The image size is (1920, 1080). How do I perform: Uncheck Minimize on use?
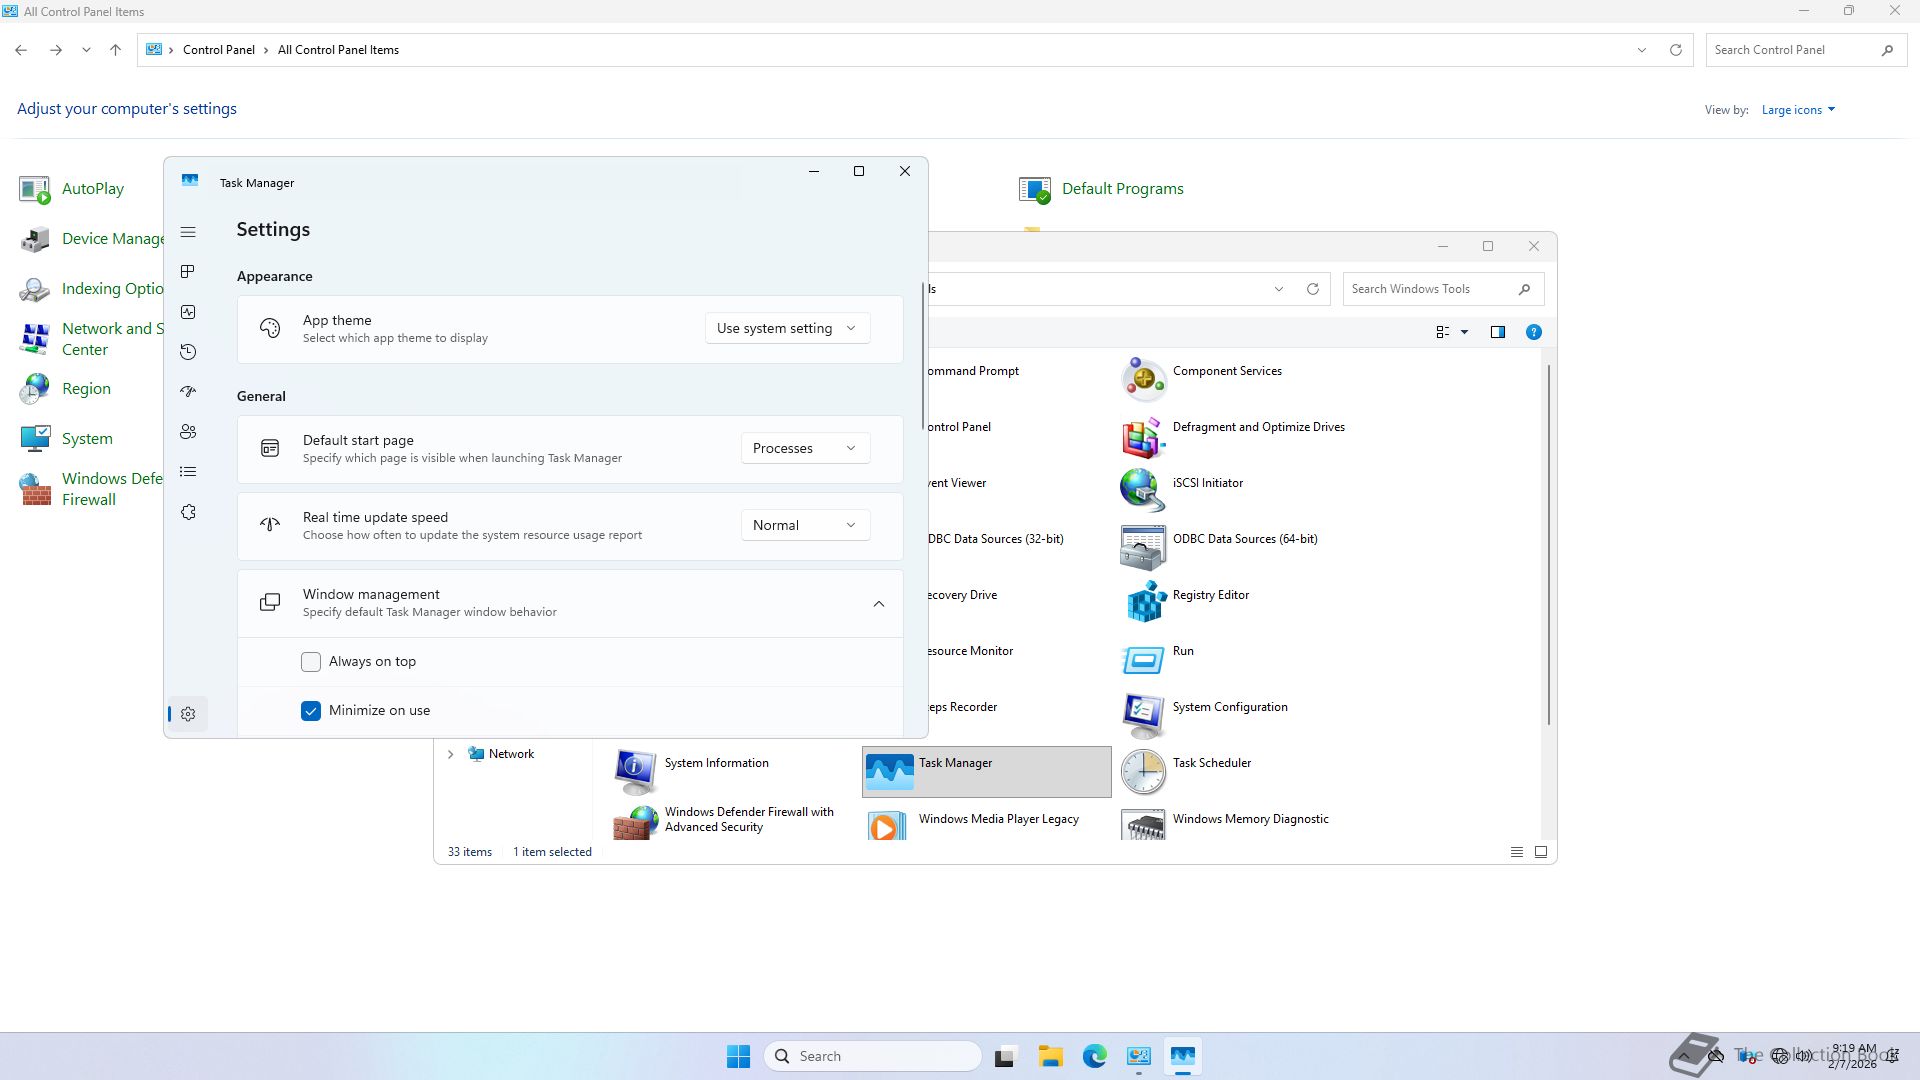[x=311, y=711]
